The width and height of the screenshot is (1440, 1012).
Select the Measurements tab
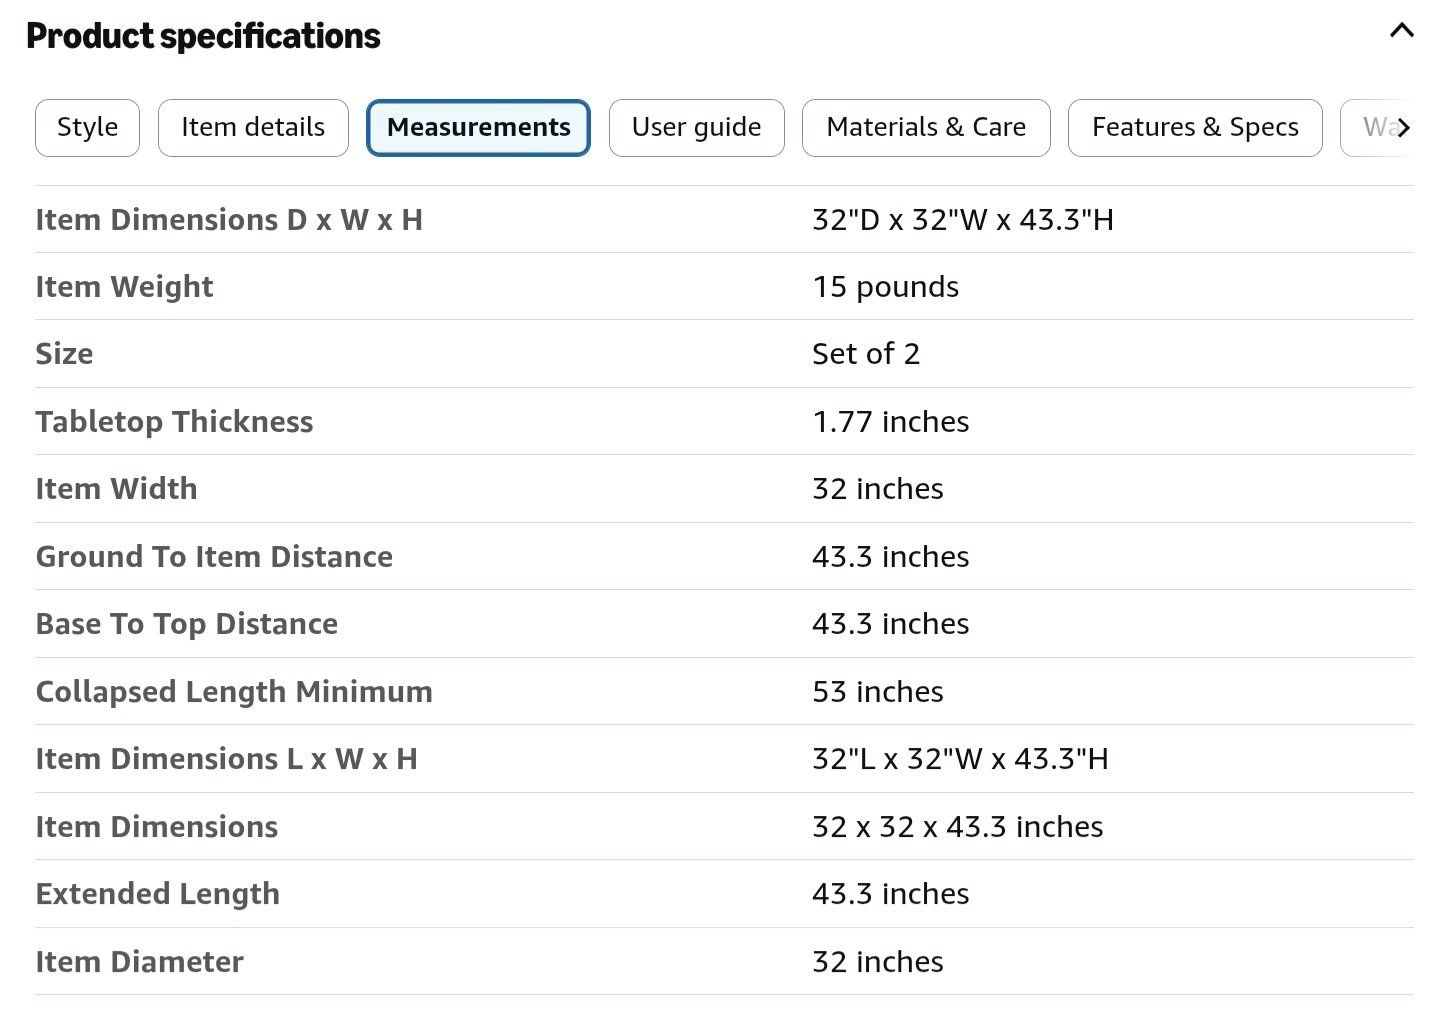[478, 128]
